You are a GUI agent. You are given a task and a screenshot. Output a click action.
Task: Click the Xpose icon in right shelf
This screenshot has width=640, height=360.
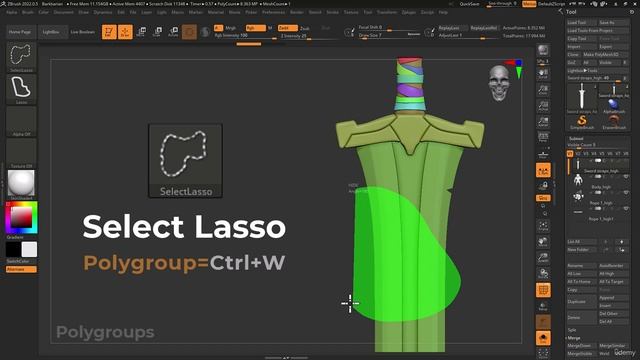click(543, 353)
